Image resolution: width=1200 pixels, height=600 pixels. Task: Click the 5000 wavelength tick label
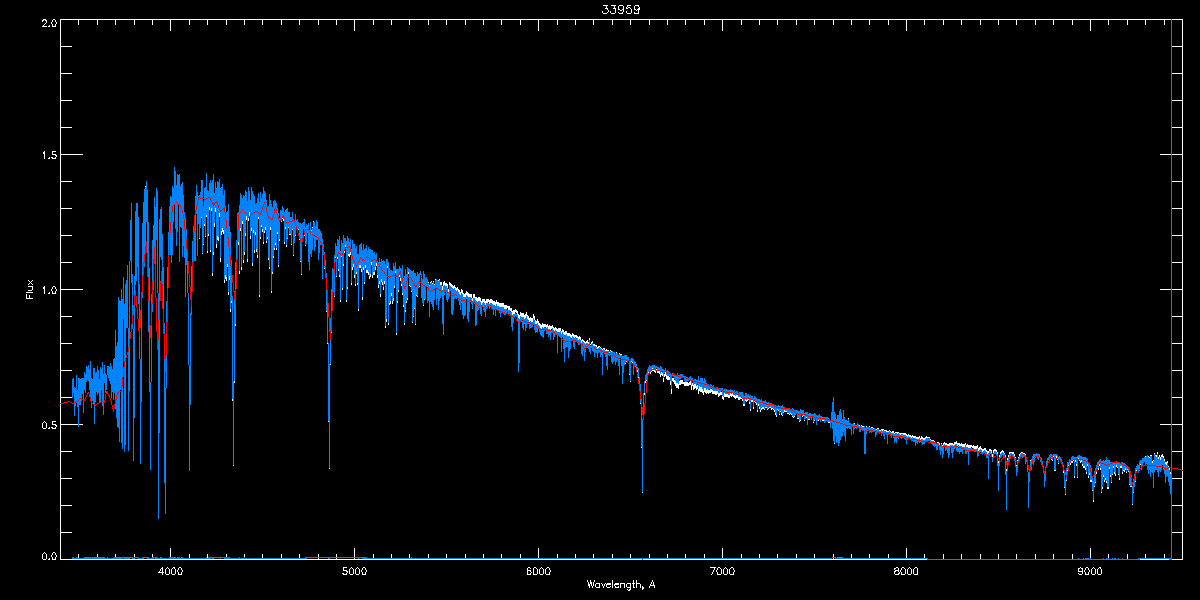pyautogui.click(x=355, y=571)
